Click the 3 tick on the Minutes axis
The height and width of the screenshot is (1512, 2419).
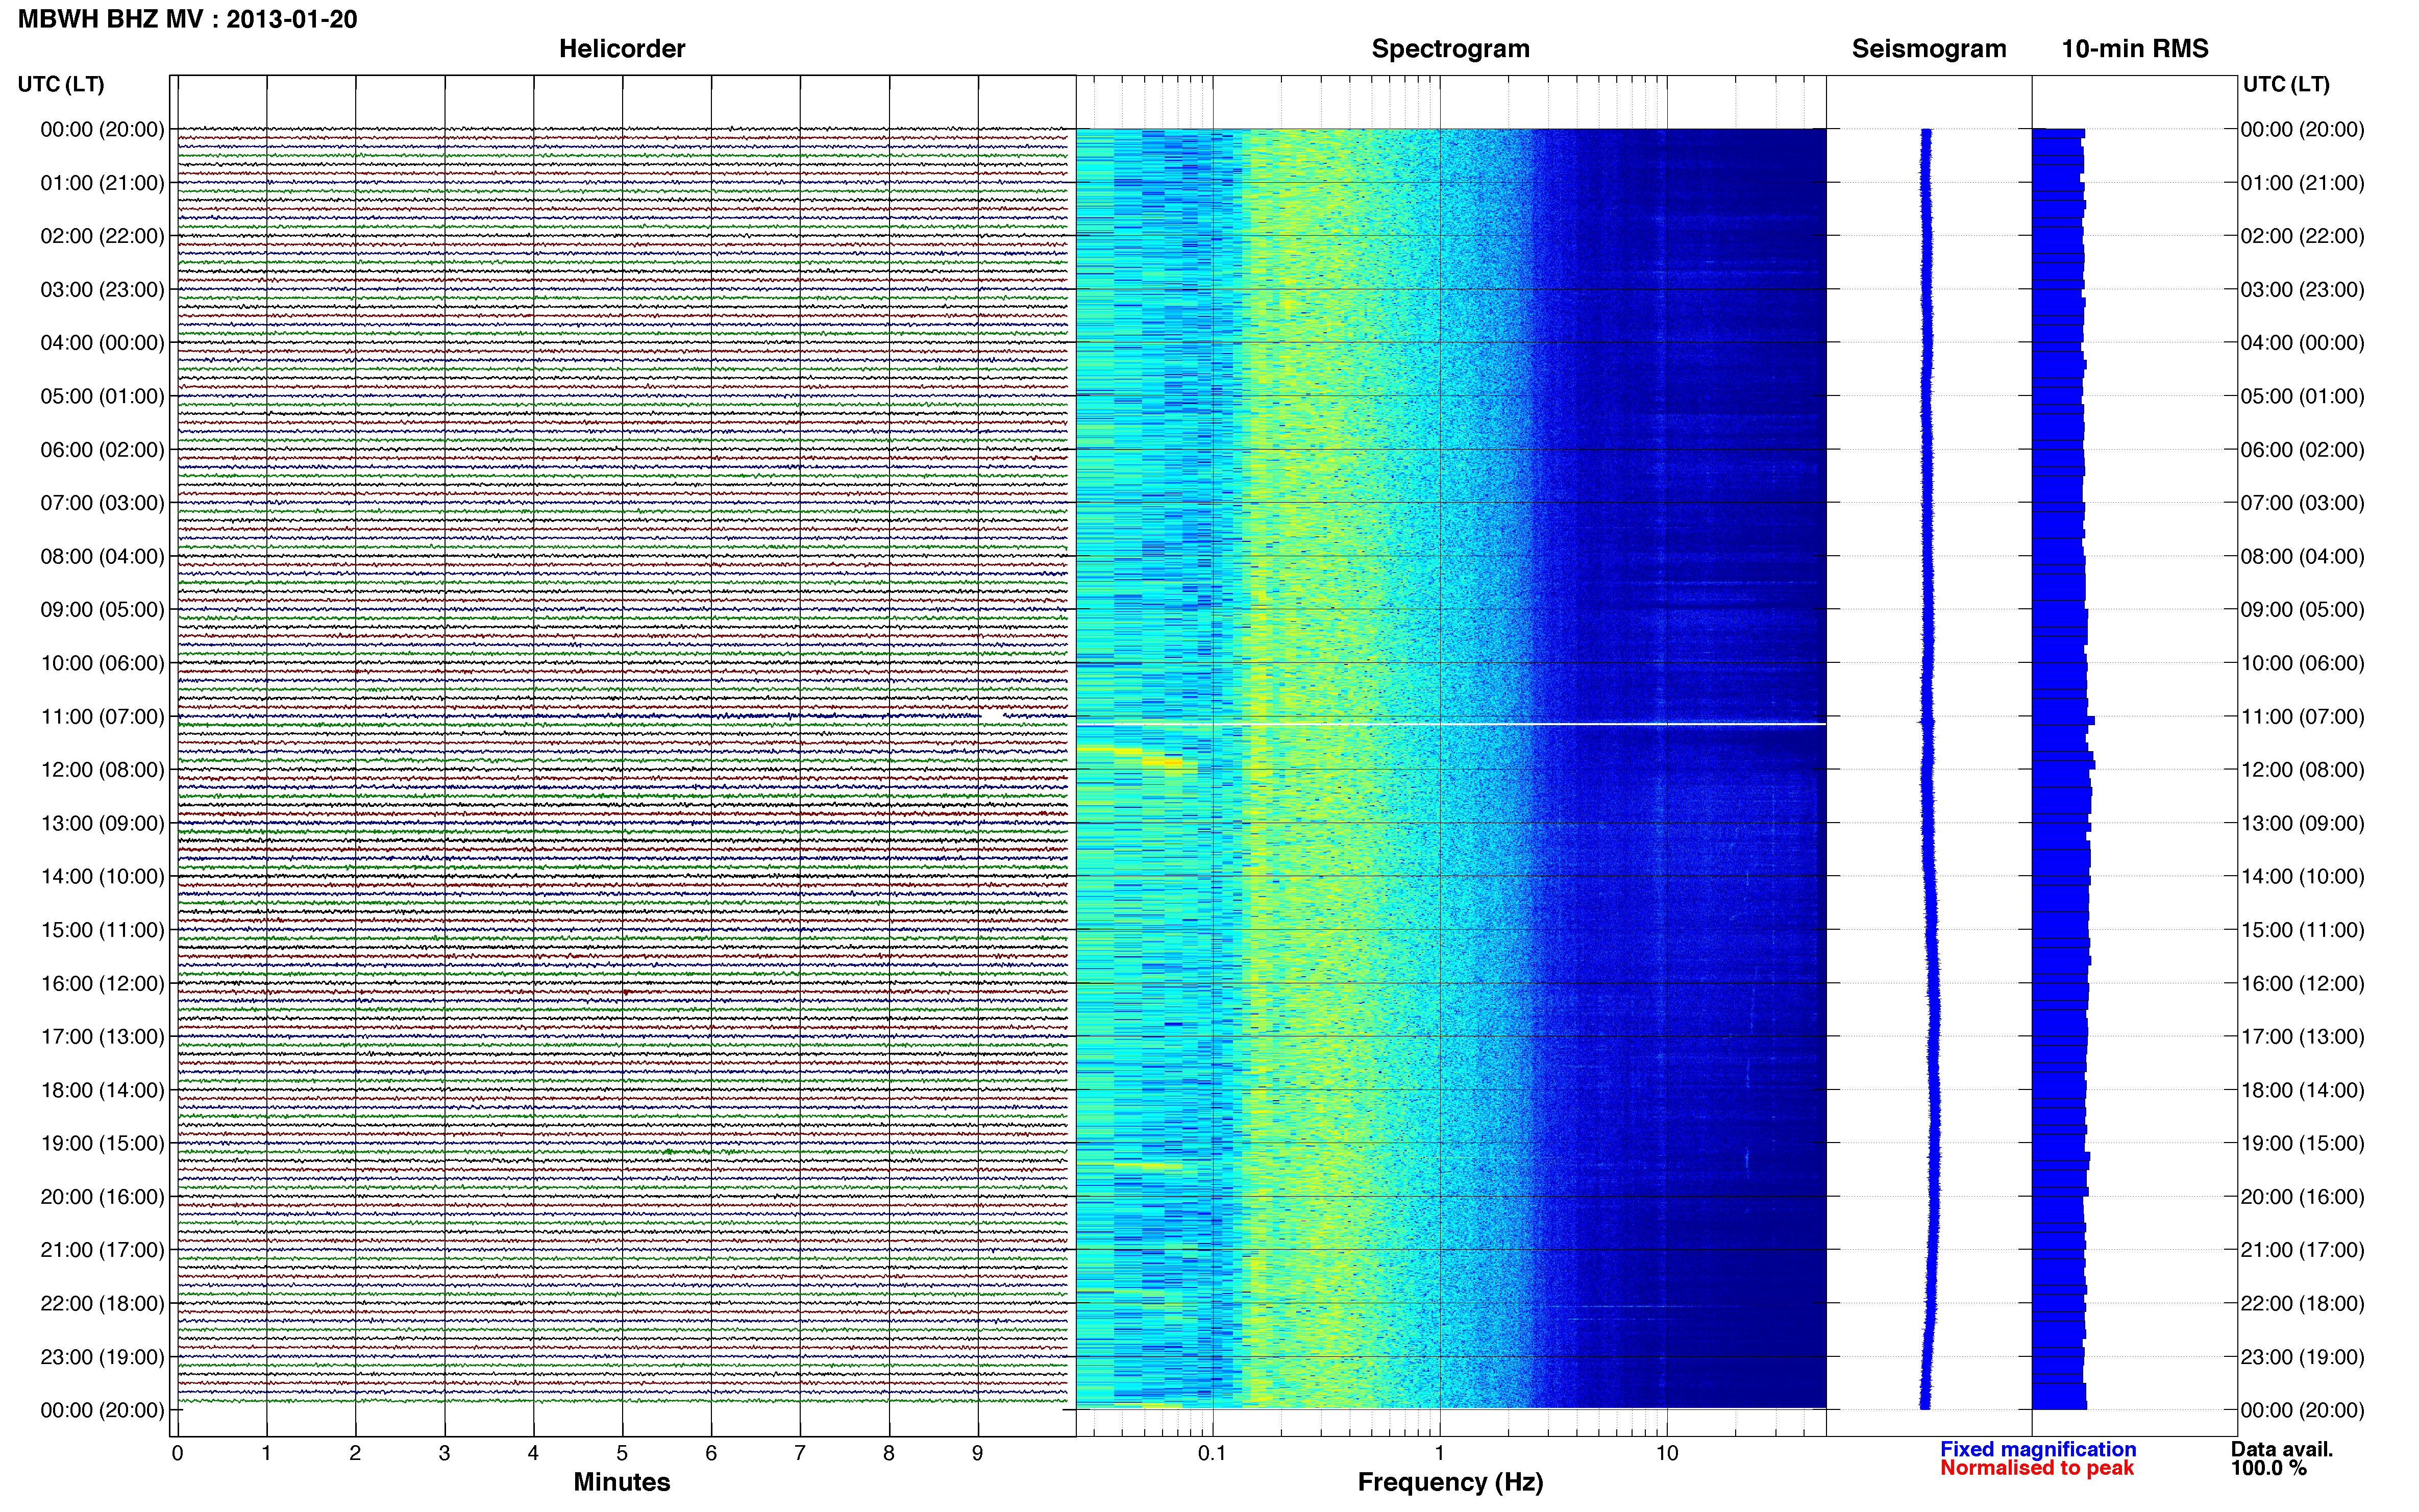point(444,1453)
